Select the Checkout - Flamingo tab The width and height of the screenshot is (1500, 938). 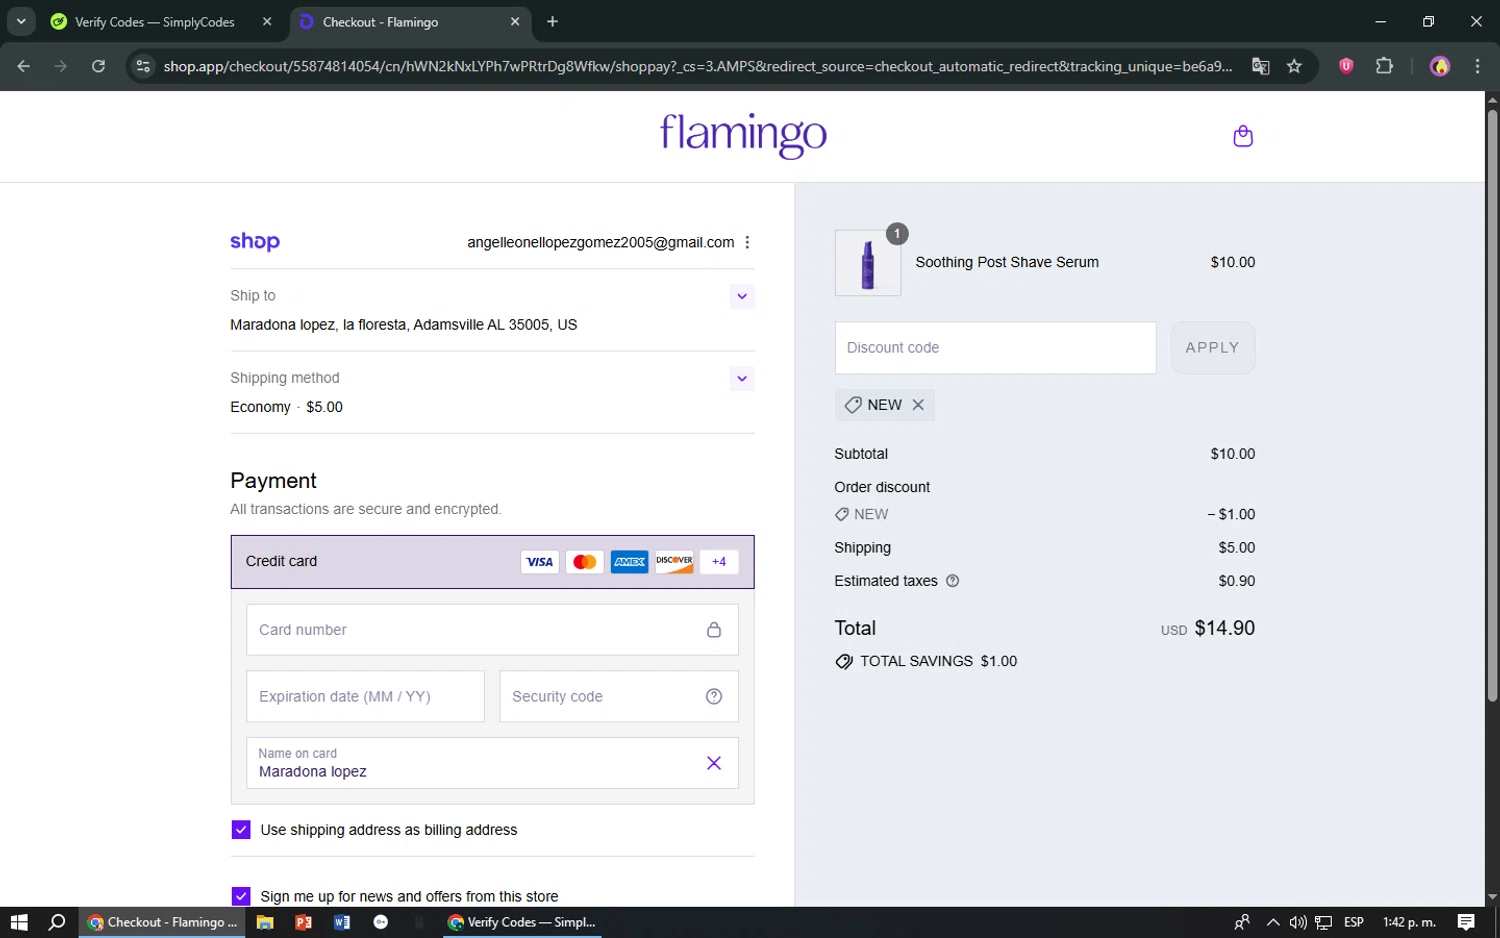[380, 22]
